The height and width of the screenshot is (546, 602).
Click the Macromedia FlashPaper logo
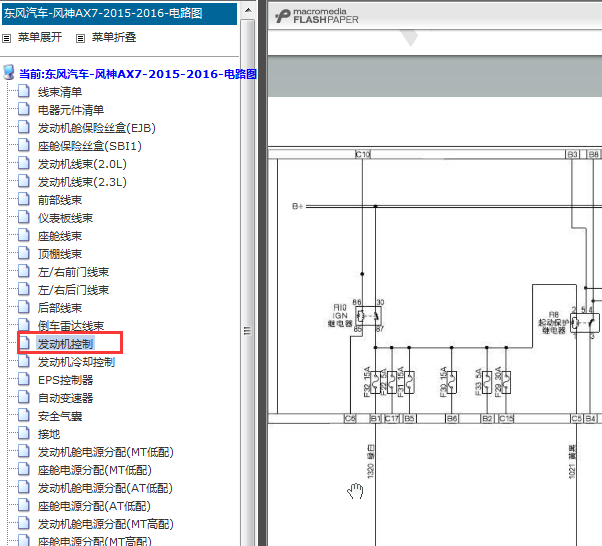click(x=317, y=16)
